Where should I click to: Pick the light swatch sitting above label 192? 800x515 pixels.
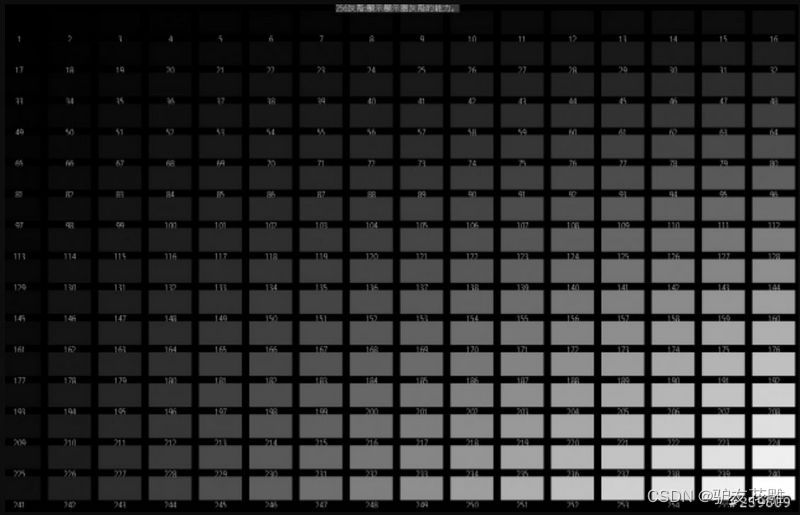click(x=773, y=364)
